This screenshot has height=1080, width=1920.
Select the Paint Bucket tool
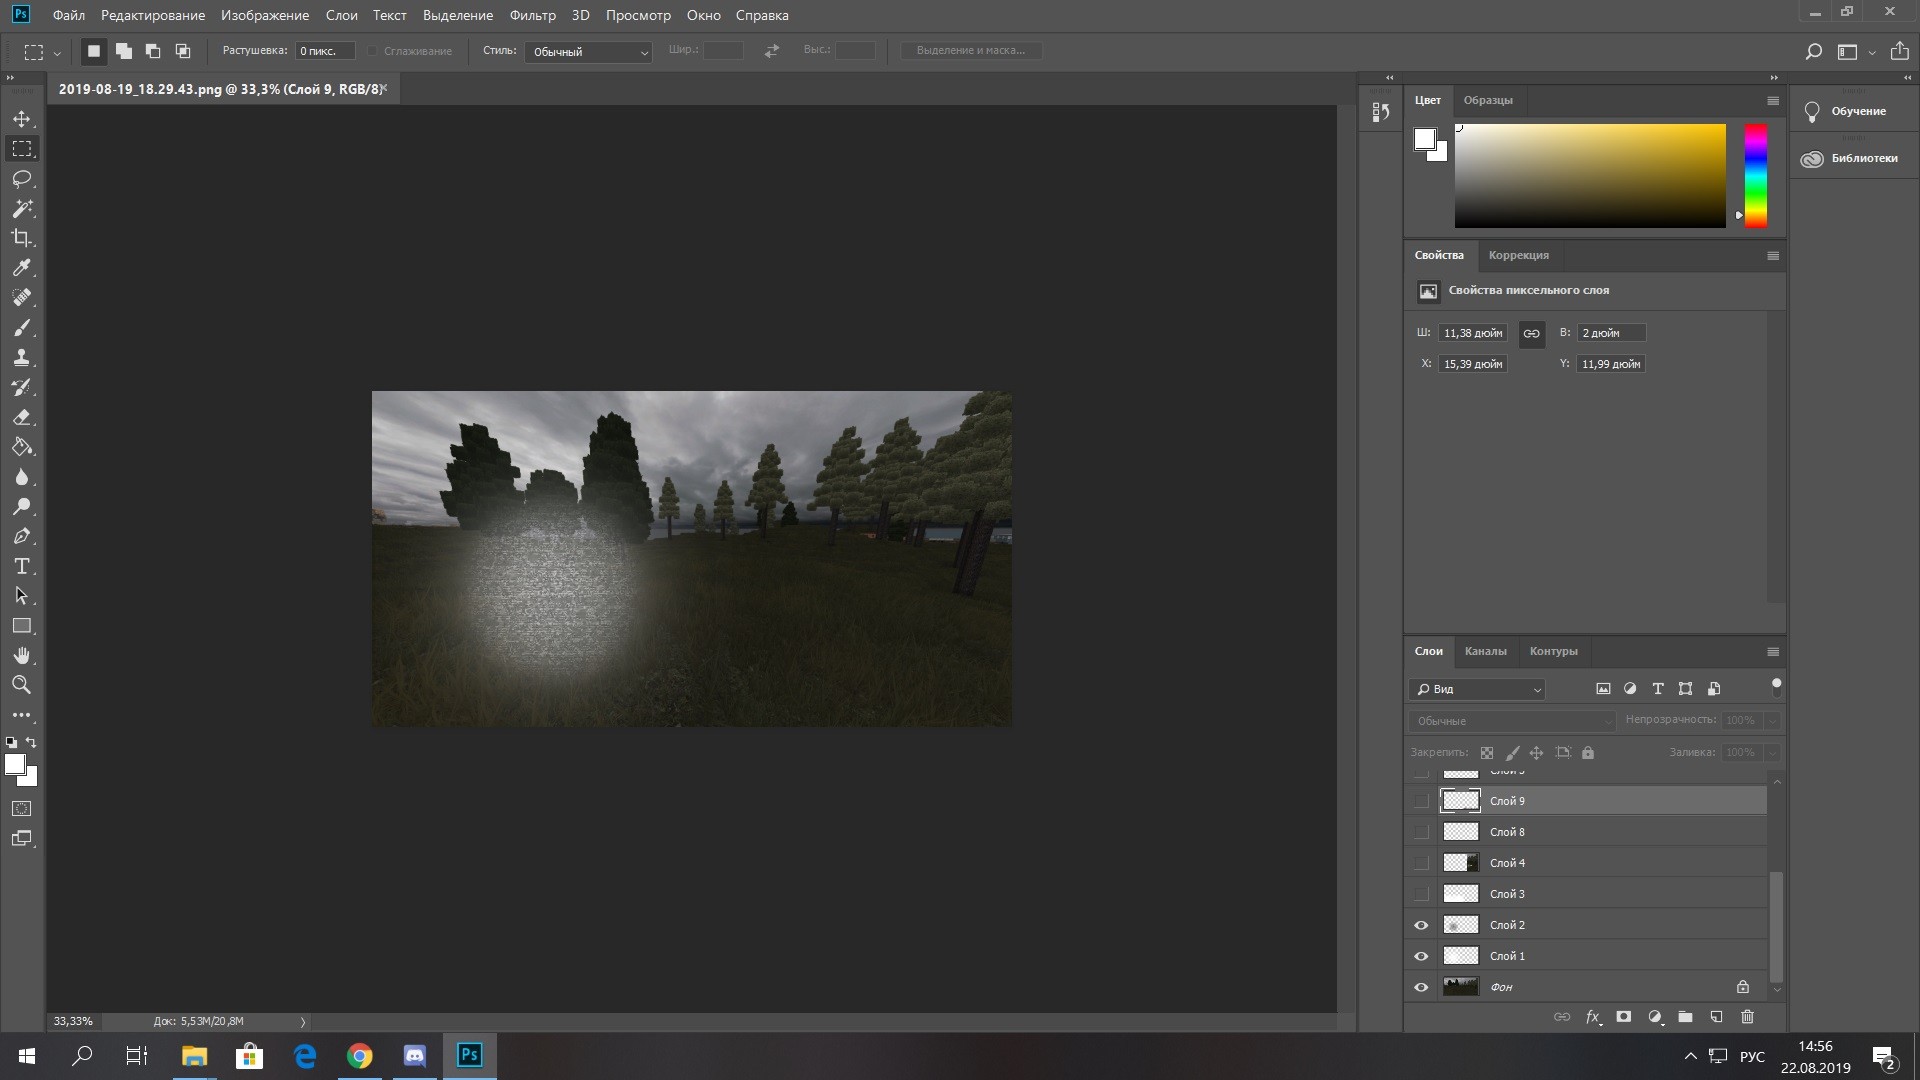point(22,447)
